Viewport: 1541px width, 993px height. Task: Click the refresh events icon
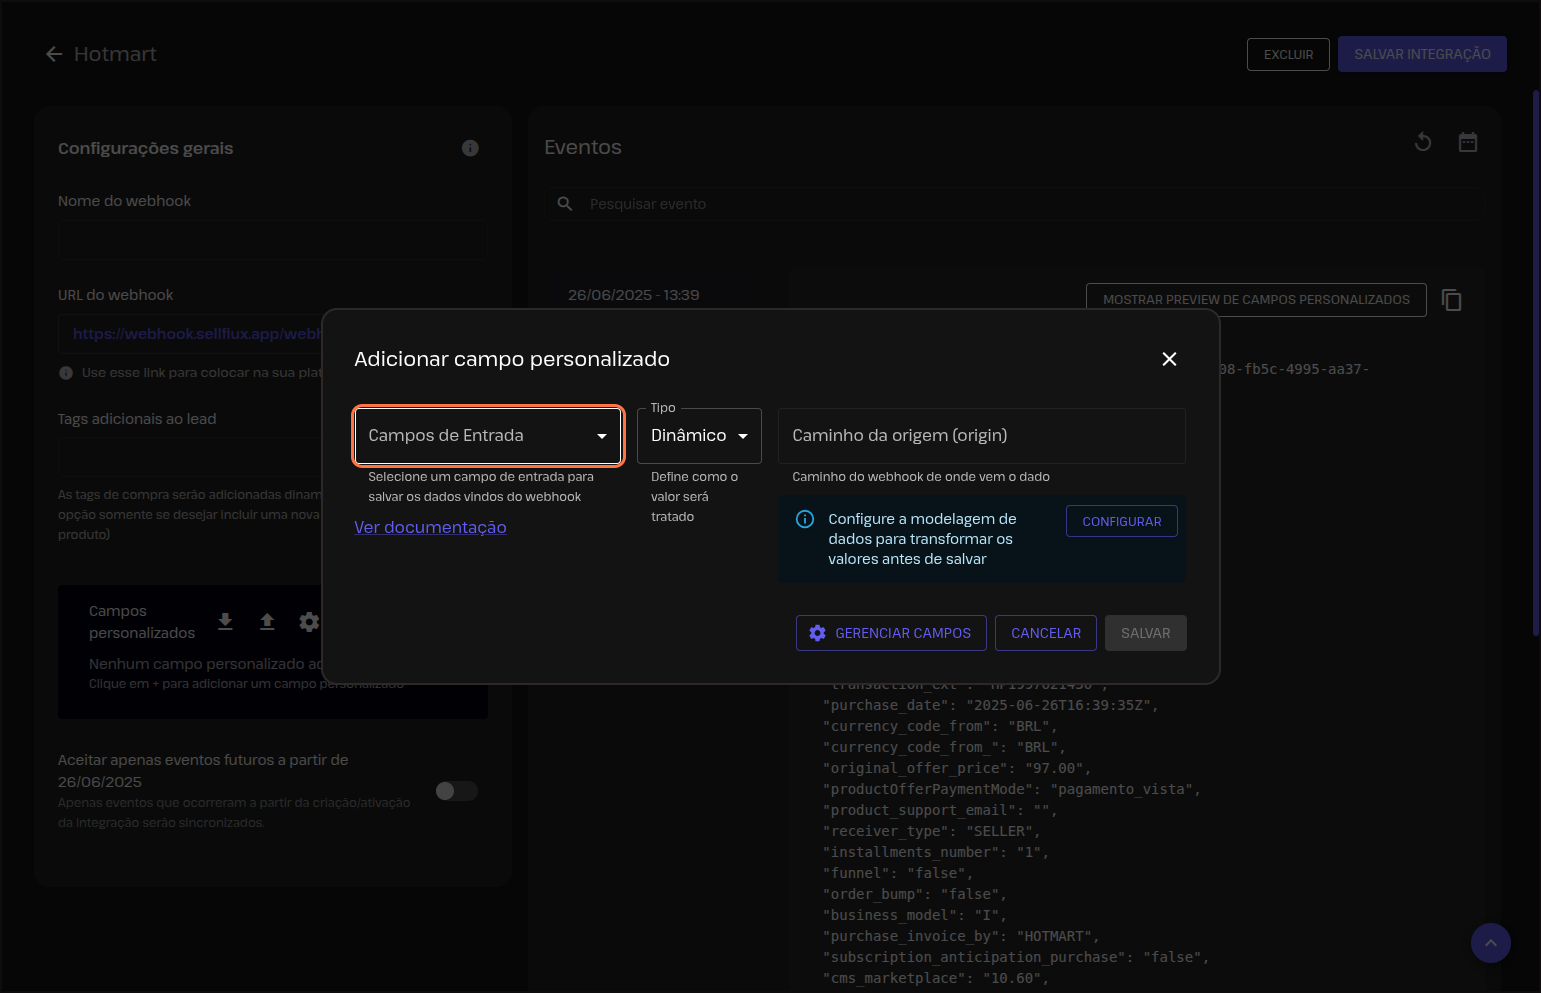[1422, 143]
